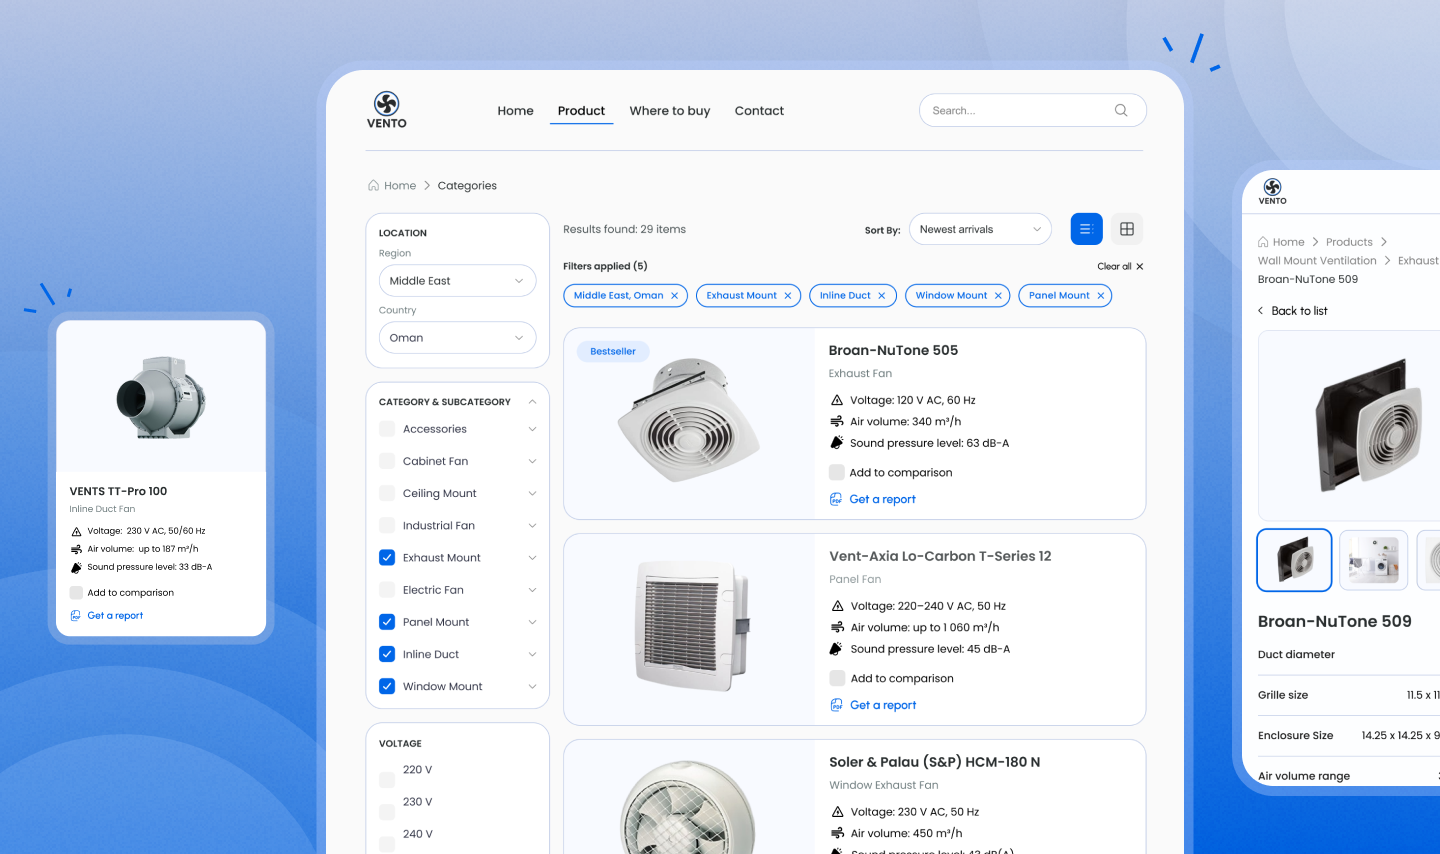
Task: Select second thumbnail showing room installation
Action: tap(1373, 560)
